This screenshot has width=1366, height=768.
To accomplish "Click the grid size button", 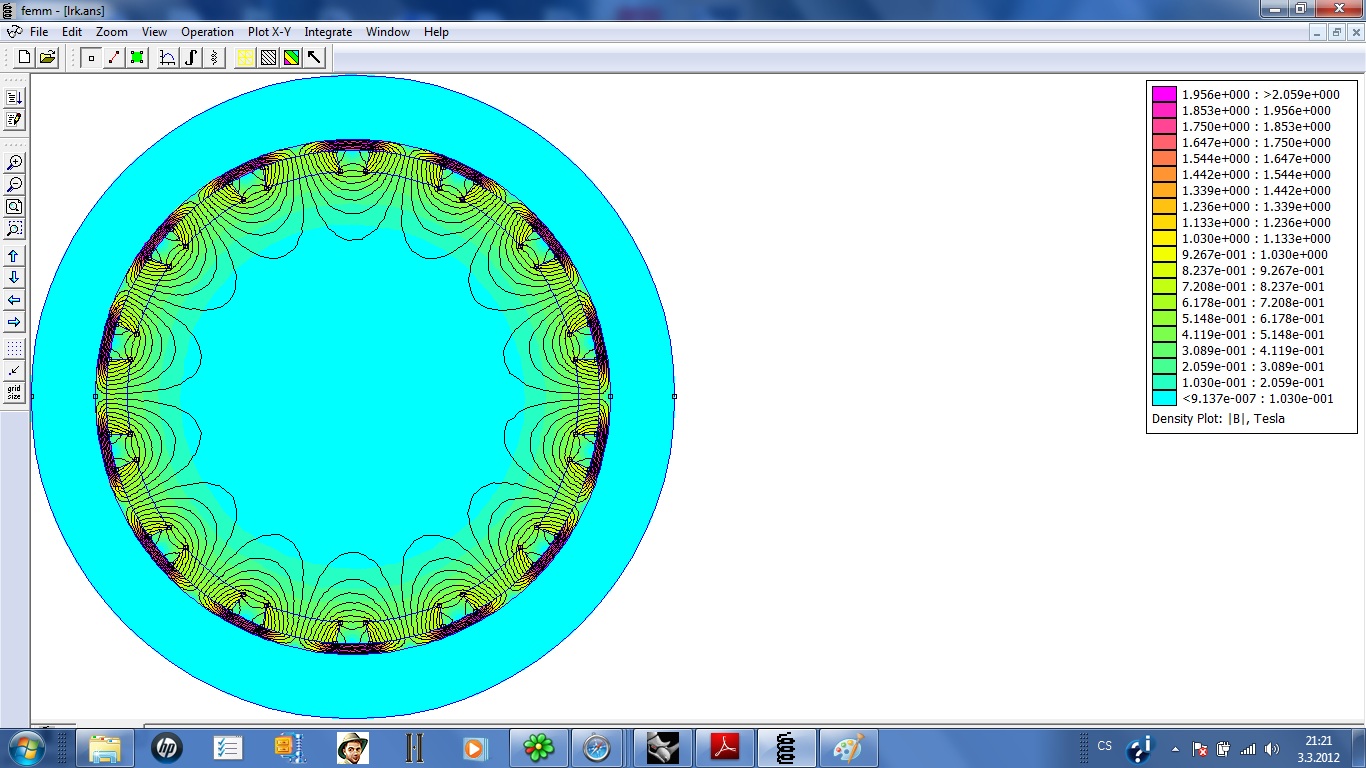I will coord(14,393).
